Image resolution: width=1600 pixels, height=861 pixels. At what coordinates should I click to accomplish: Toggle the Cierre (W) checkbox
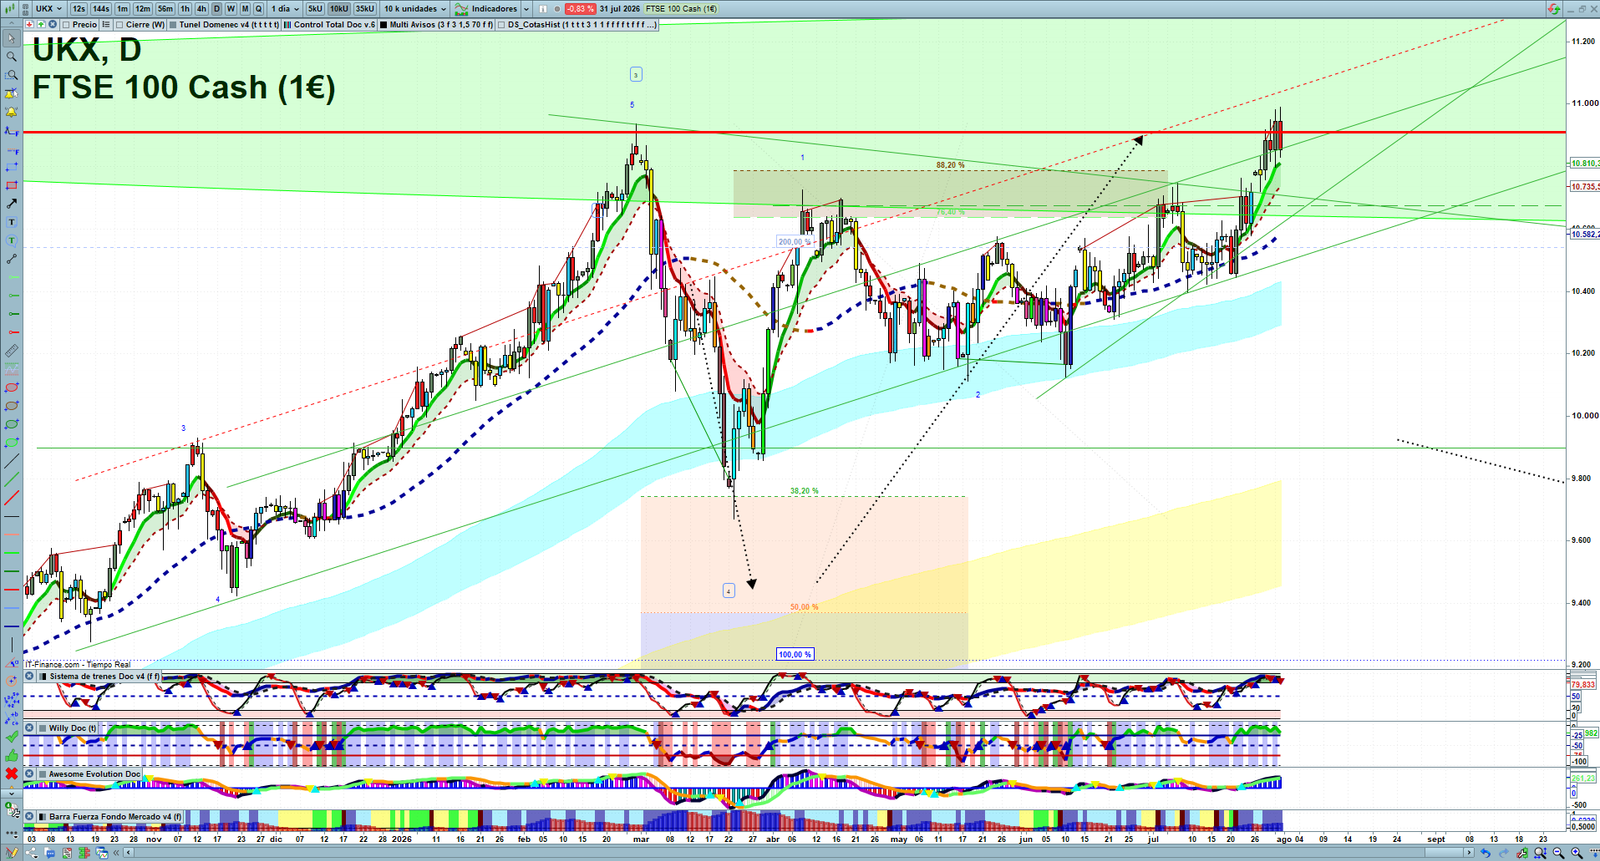pyautogui.click(x=119, y=24)
